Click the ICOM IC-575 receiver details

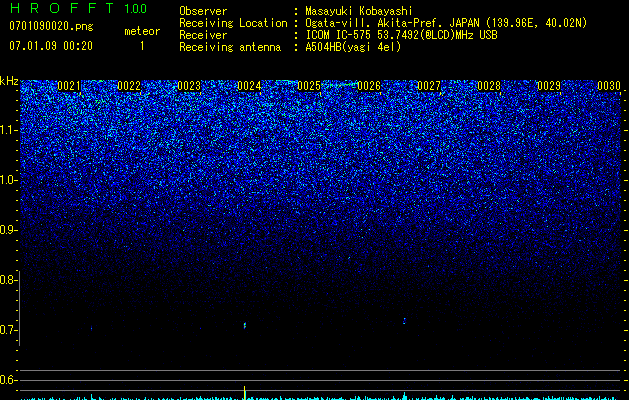point(401,35)
